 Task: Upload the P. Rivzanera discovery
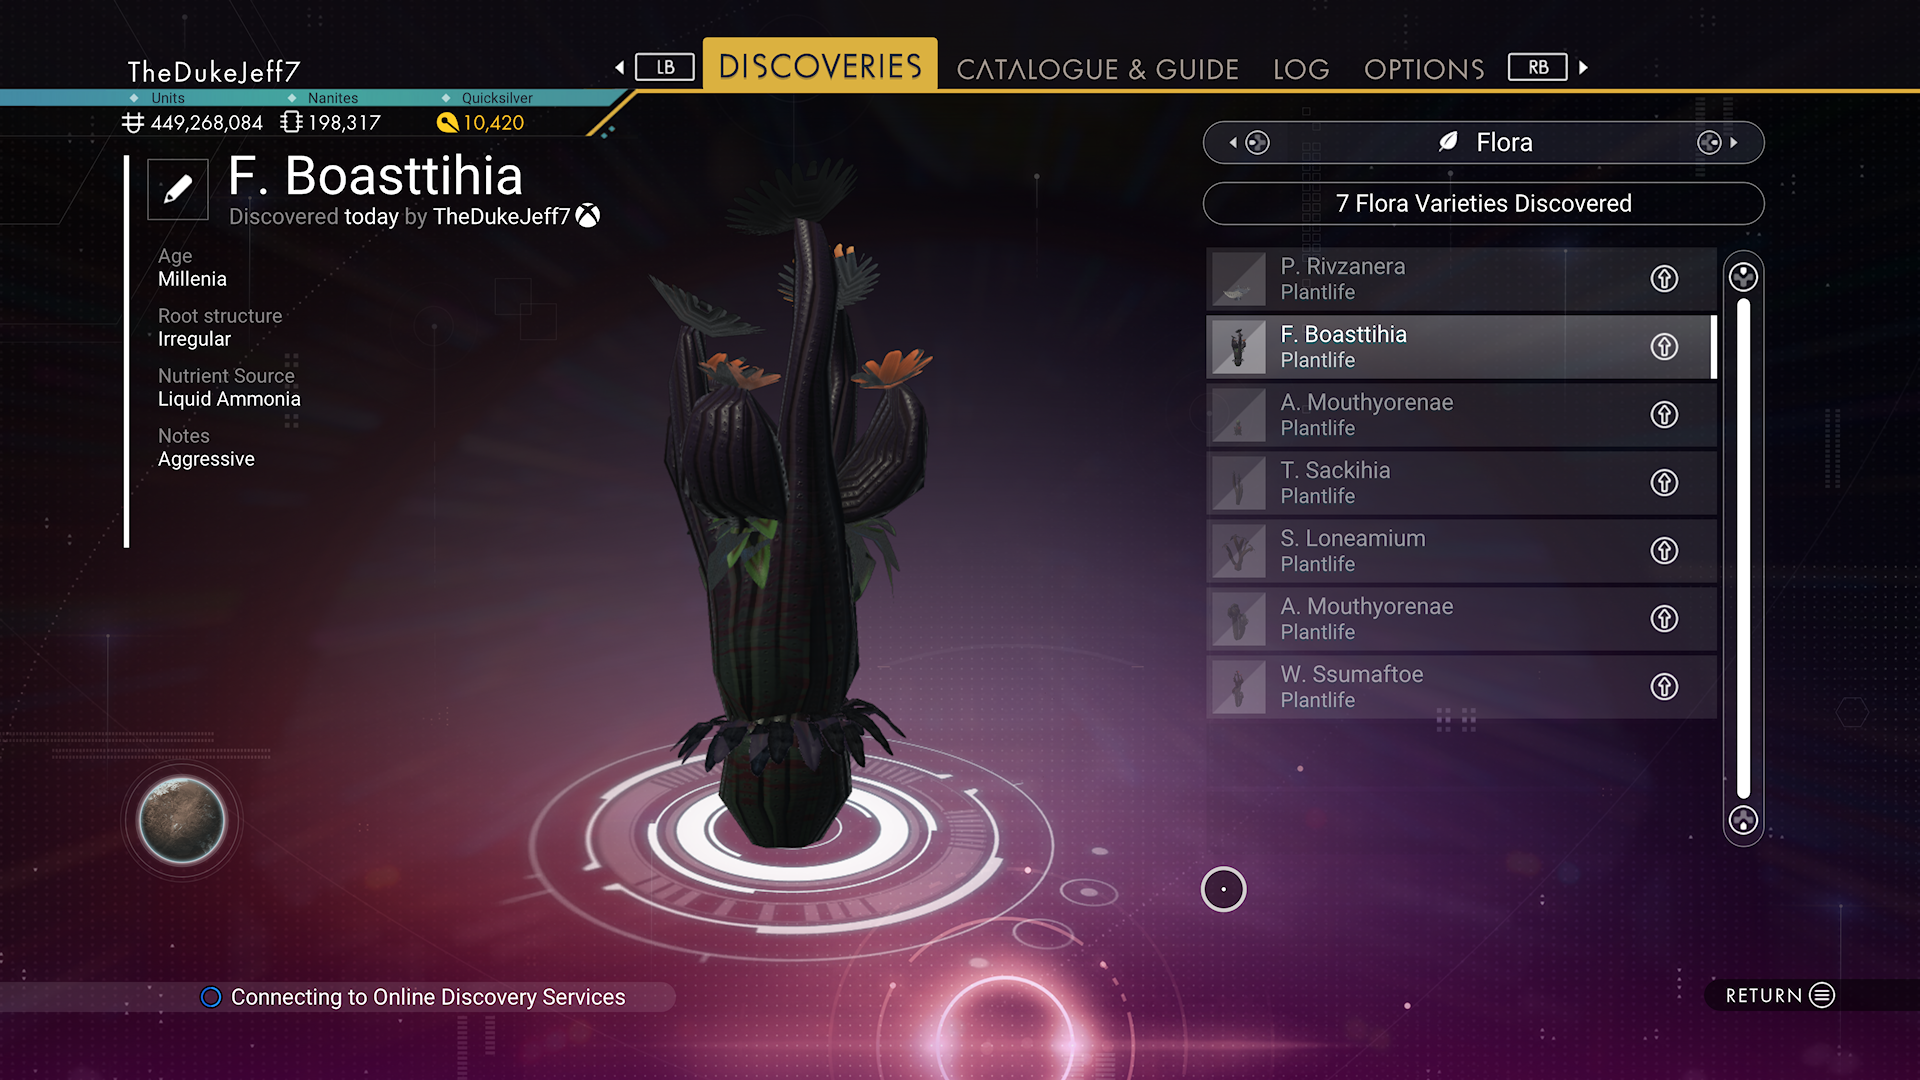[1664, 279]
